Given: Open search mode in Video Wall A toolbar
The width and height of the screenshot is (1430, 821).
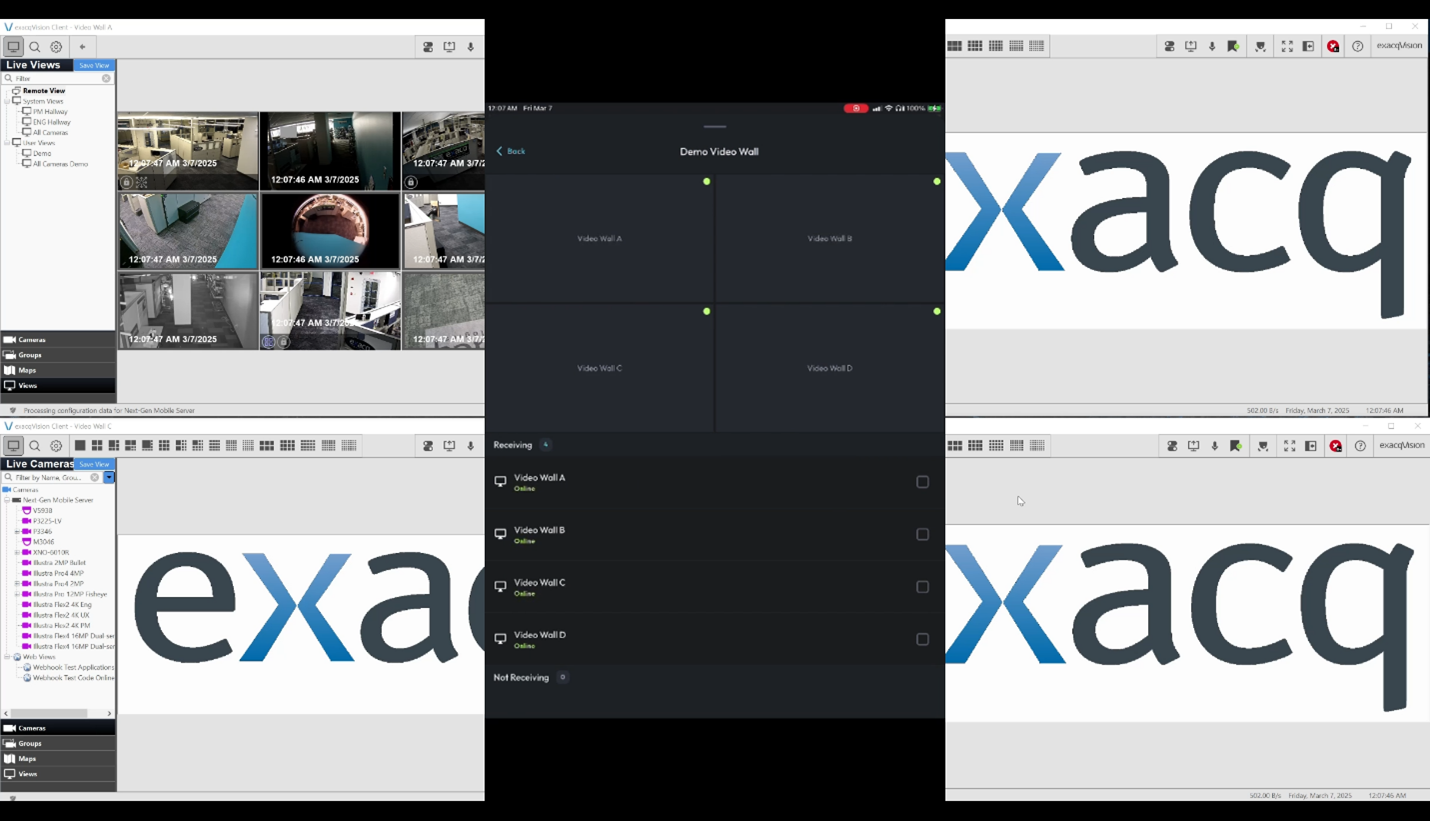Looking at the screenshot, I should [35, 47].
